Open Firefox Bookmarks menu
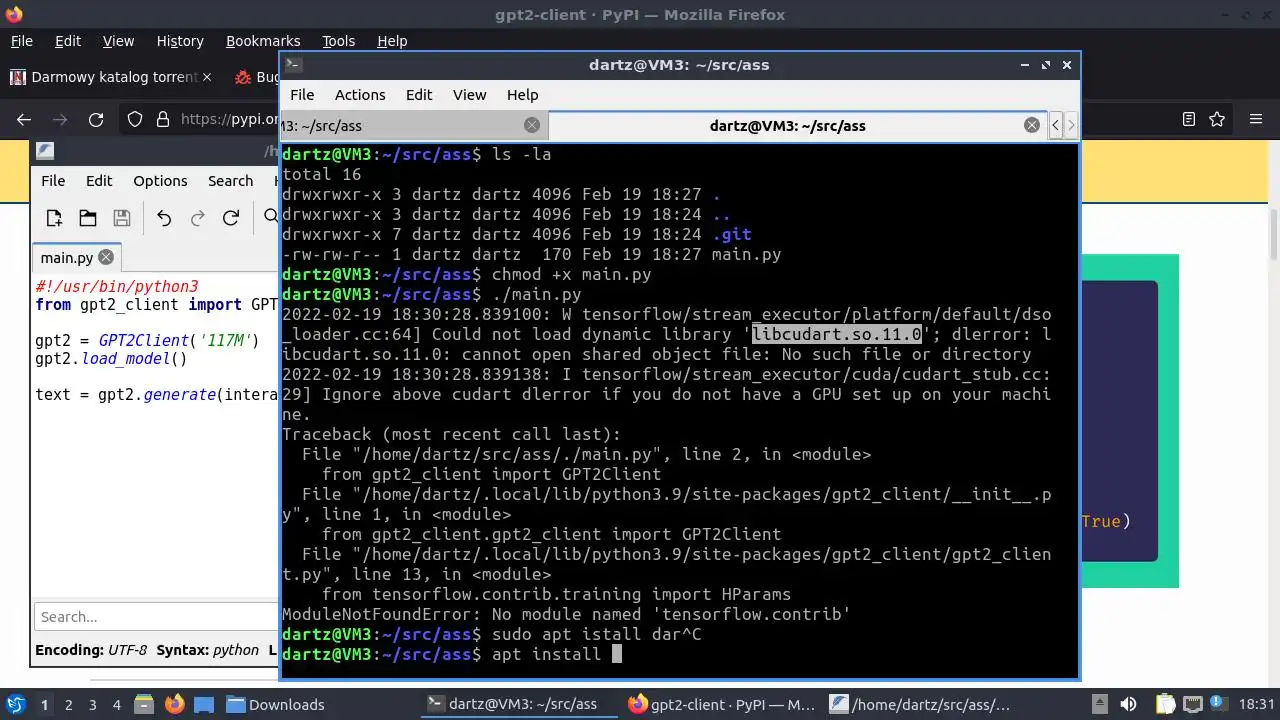Screen dimensions: 1280x720 [x=263, y=41]
